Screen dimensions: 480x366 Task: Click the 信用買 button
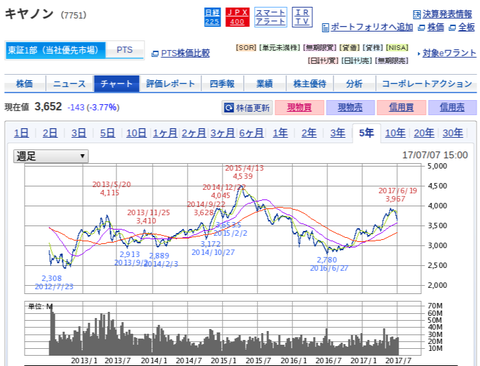tap(401, 108)
